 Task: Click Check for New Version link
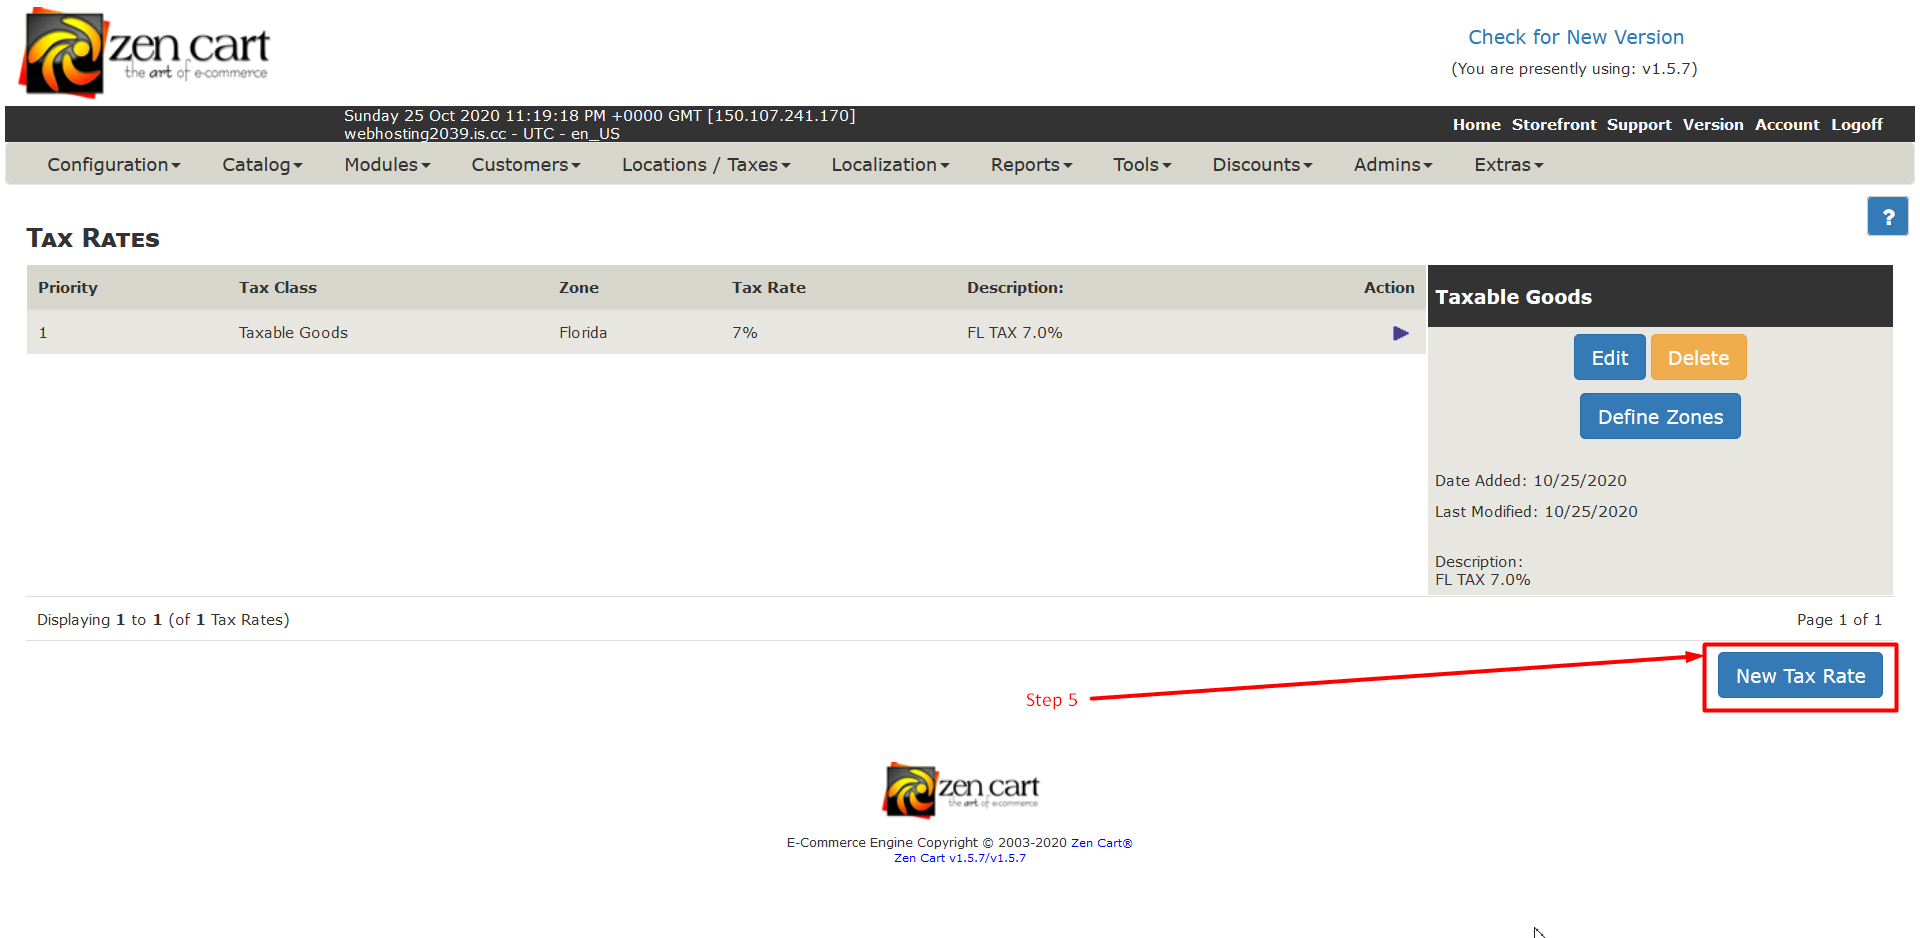tap(1576, 37)
